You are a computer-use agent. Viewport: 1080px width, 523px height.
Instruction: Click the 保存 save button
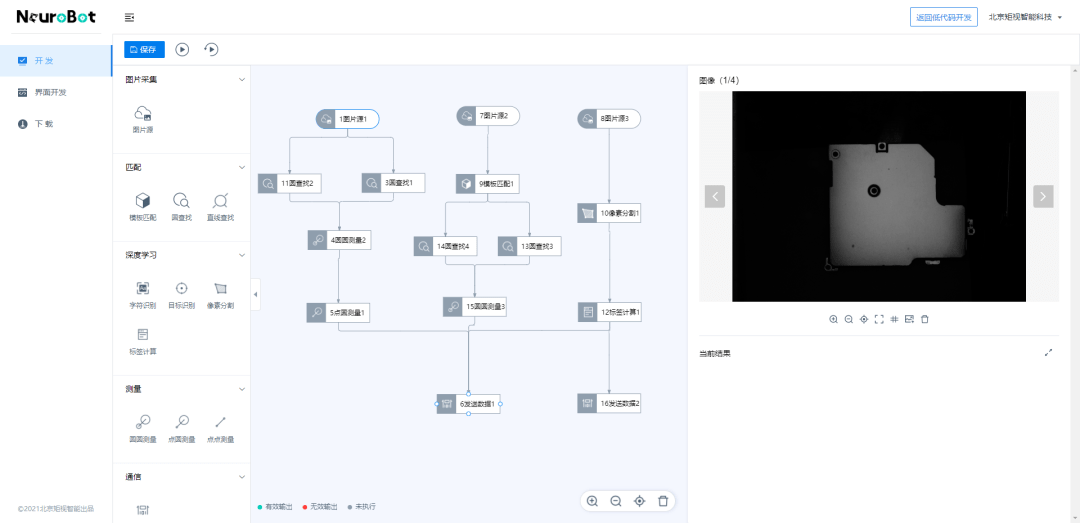tap(144, 49)
